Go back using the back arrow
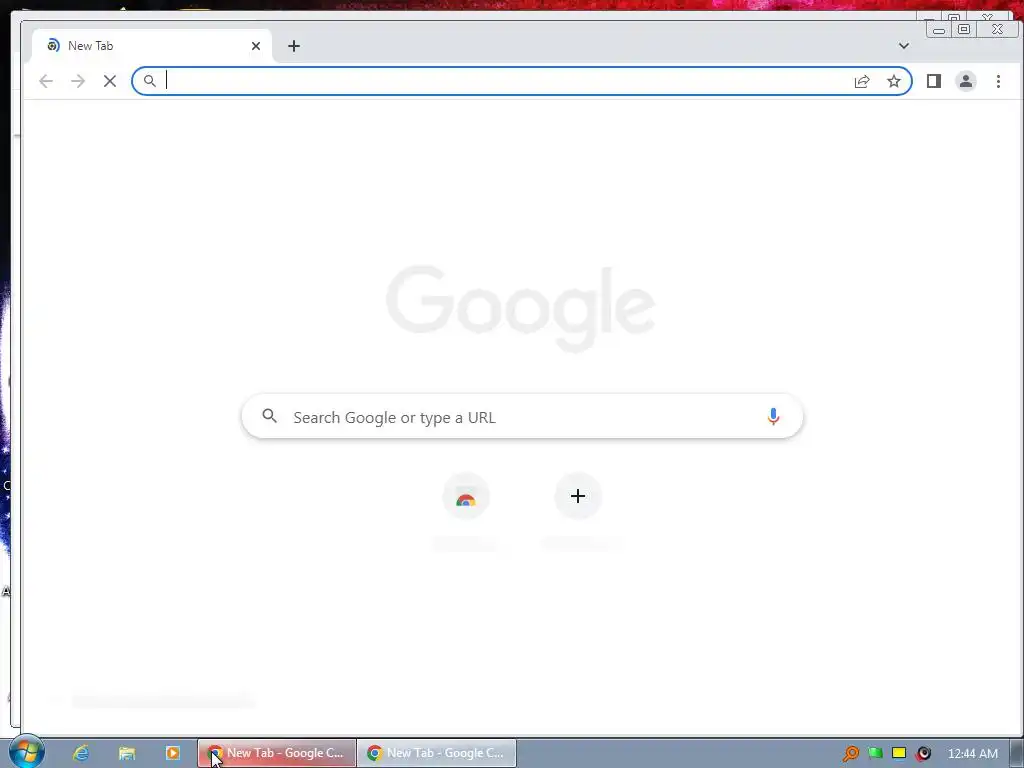1024x768 pixels. (x=46, y=81)
